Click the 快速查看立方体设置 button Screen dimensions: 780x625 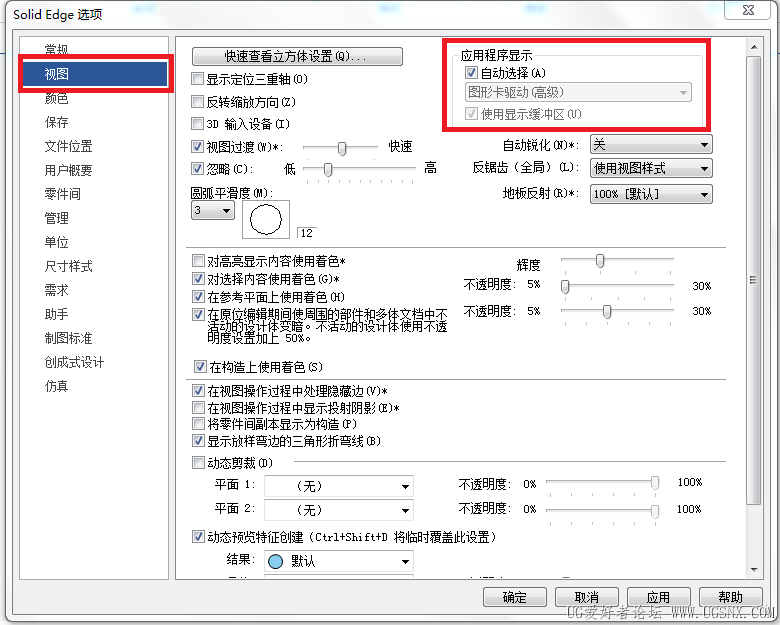(297, 56)
